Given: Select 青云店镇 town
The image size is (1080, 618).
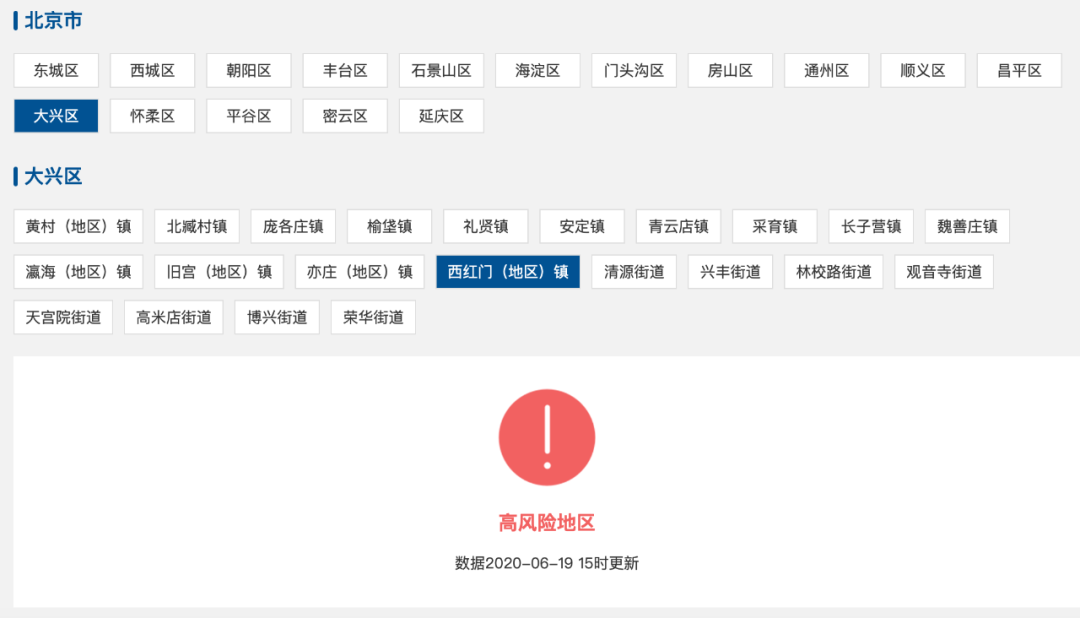Looking at the screenshot, I should tap(678, 227).
